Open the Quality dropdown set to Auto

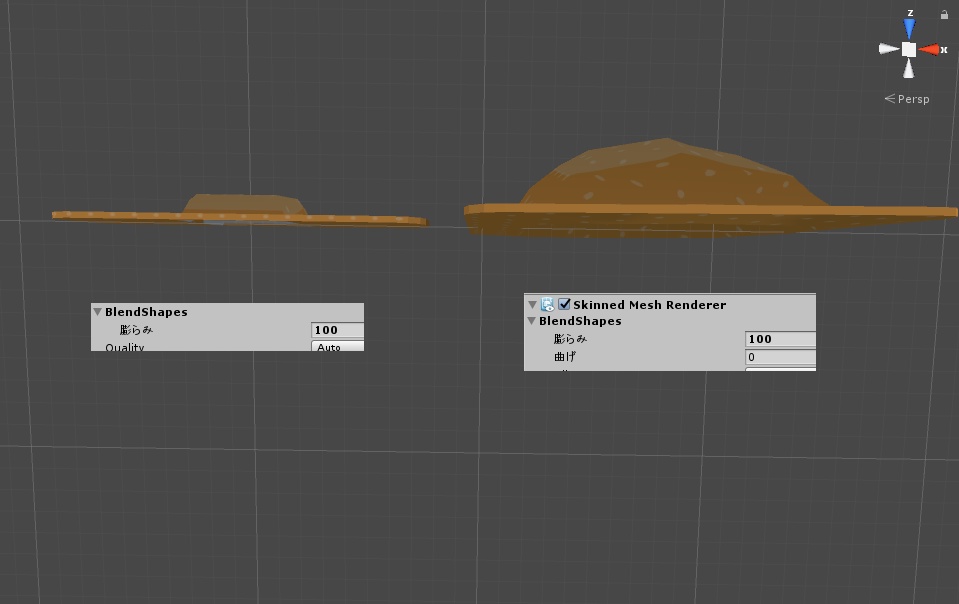(338, 346)
